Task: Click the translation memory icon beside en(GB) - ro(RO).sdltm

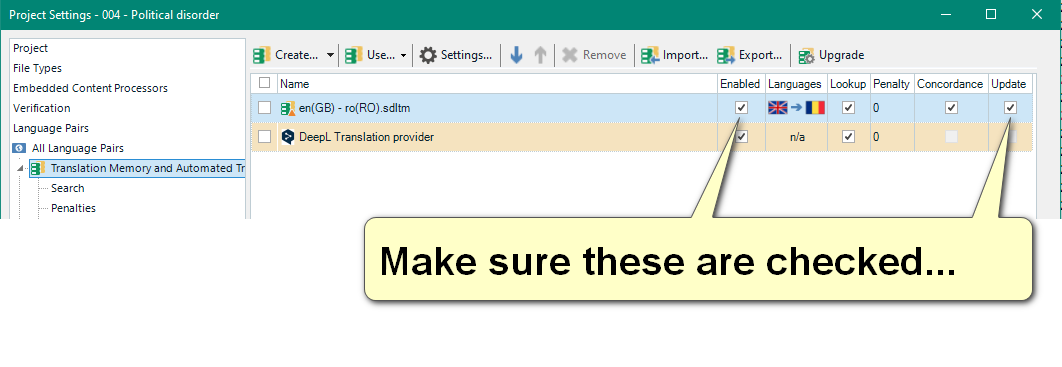Action: [288, 108]
